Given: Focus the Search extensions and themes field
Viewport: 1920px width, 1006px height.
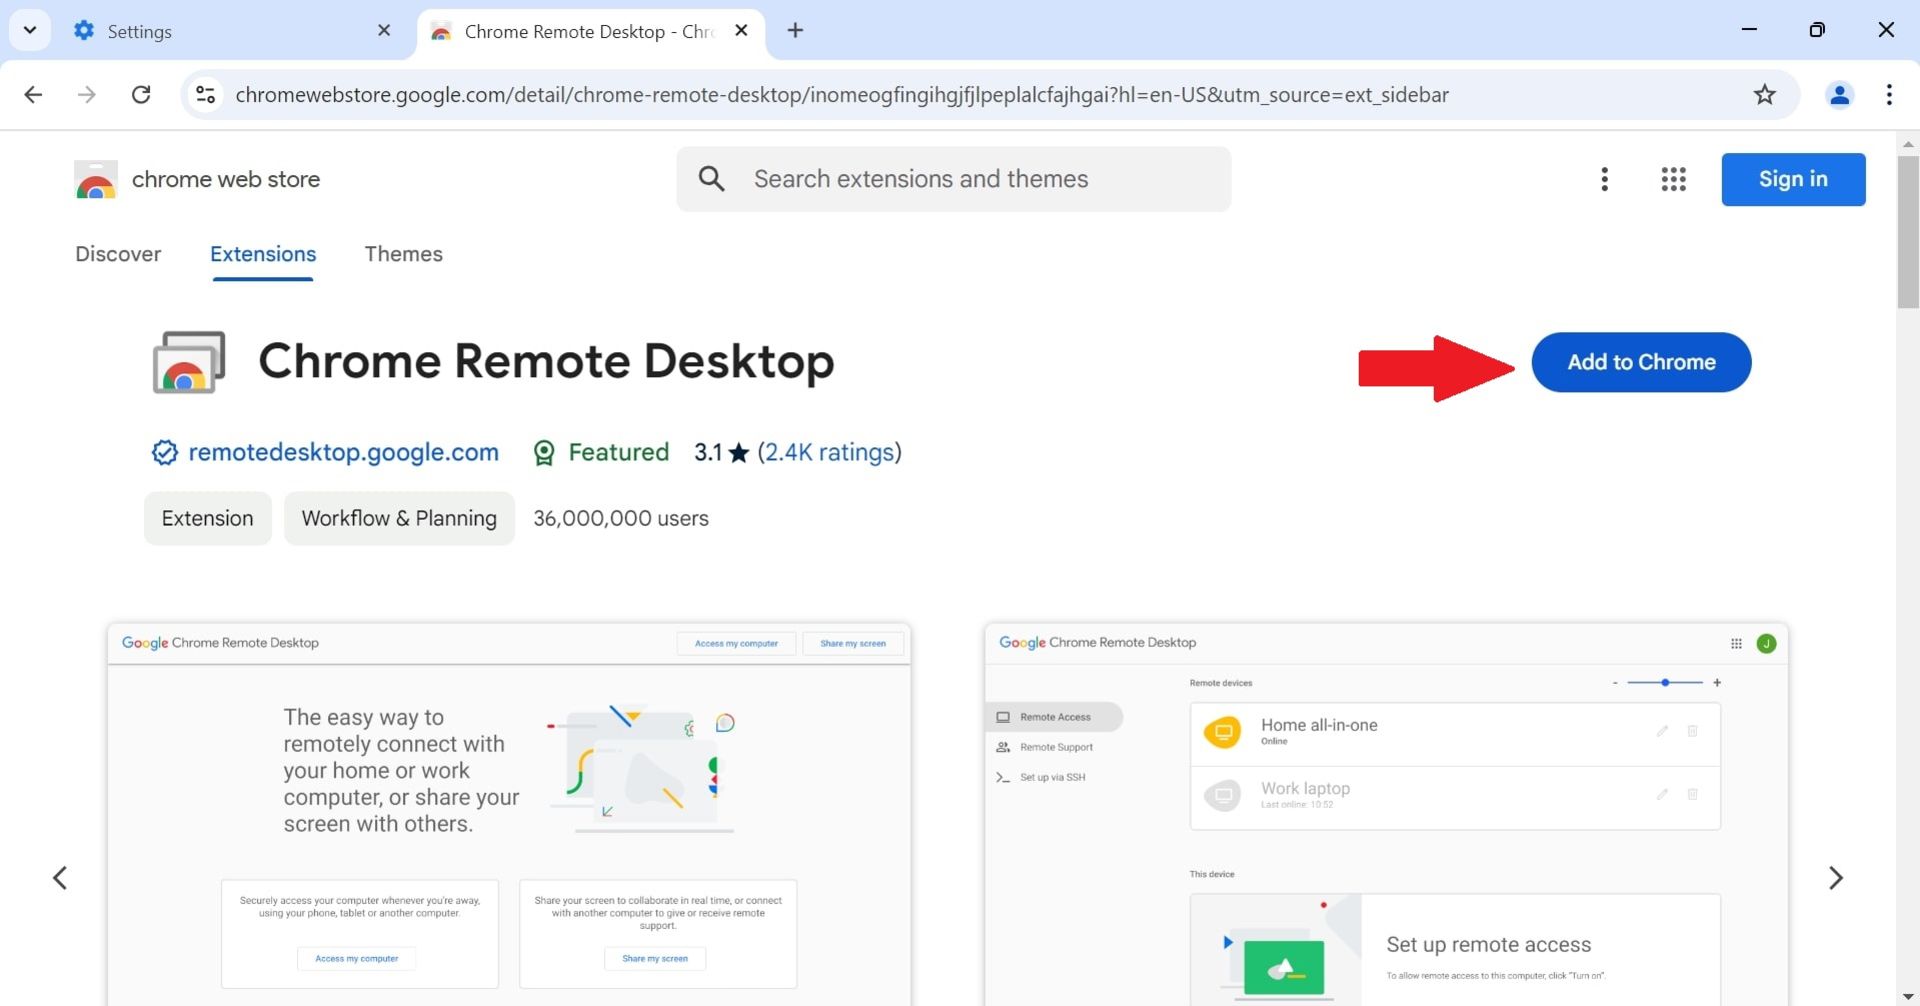Looking at the screenshot, I should coord(954,179).
